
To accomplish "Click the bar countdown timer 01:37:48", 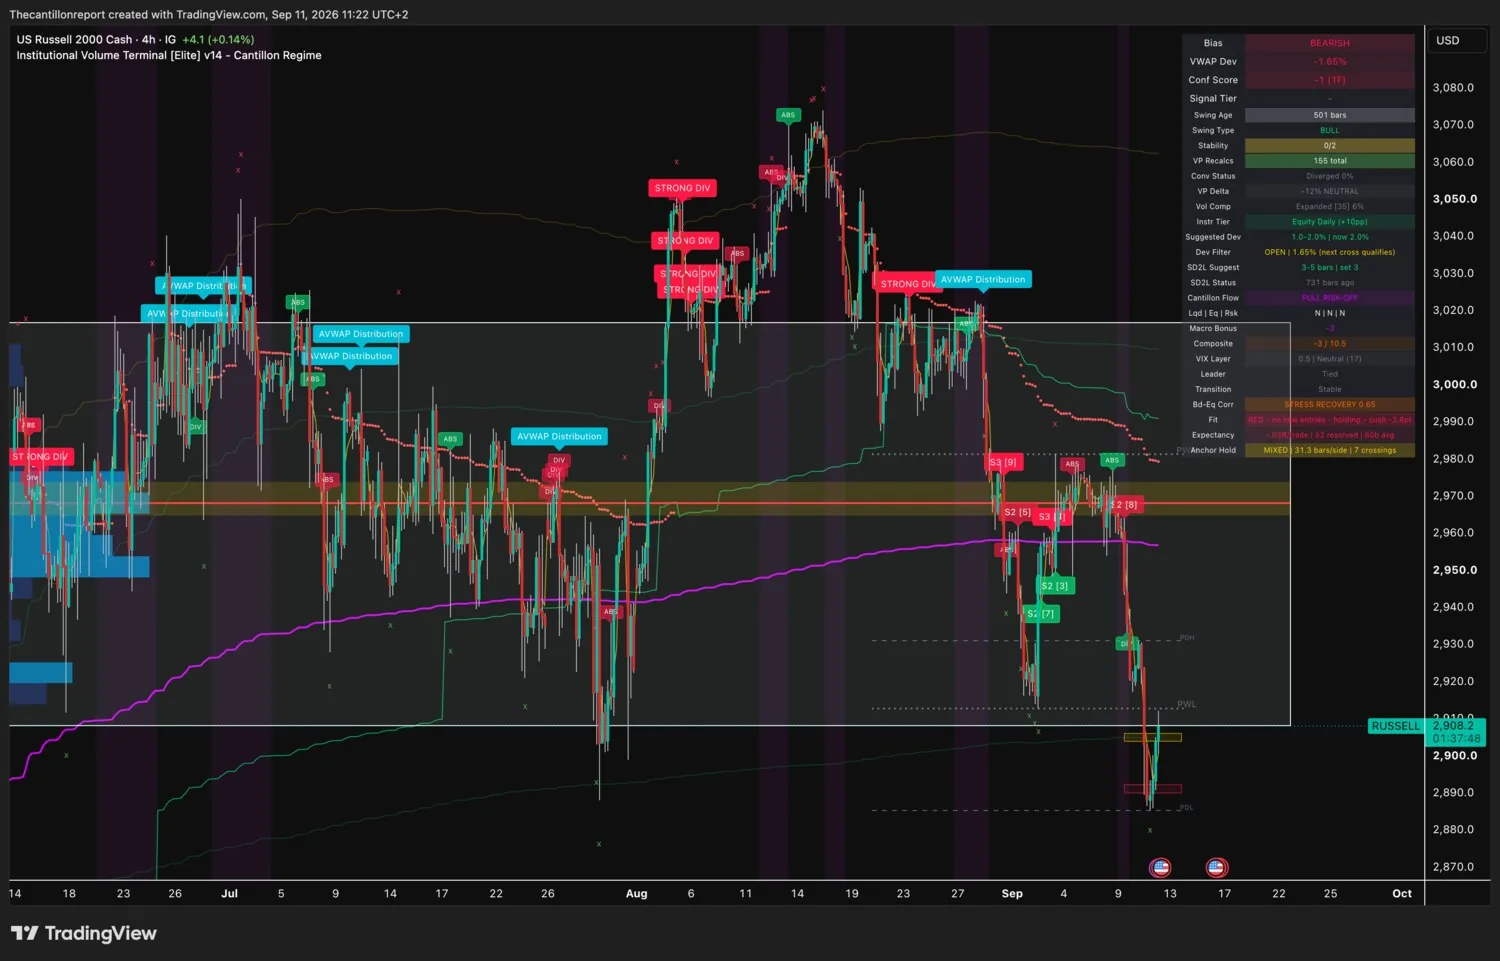I will 1456,739.
